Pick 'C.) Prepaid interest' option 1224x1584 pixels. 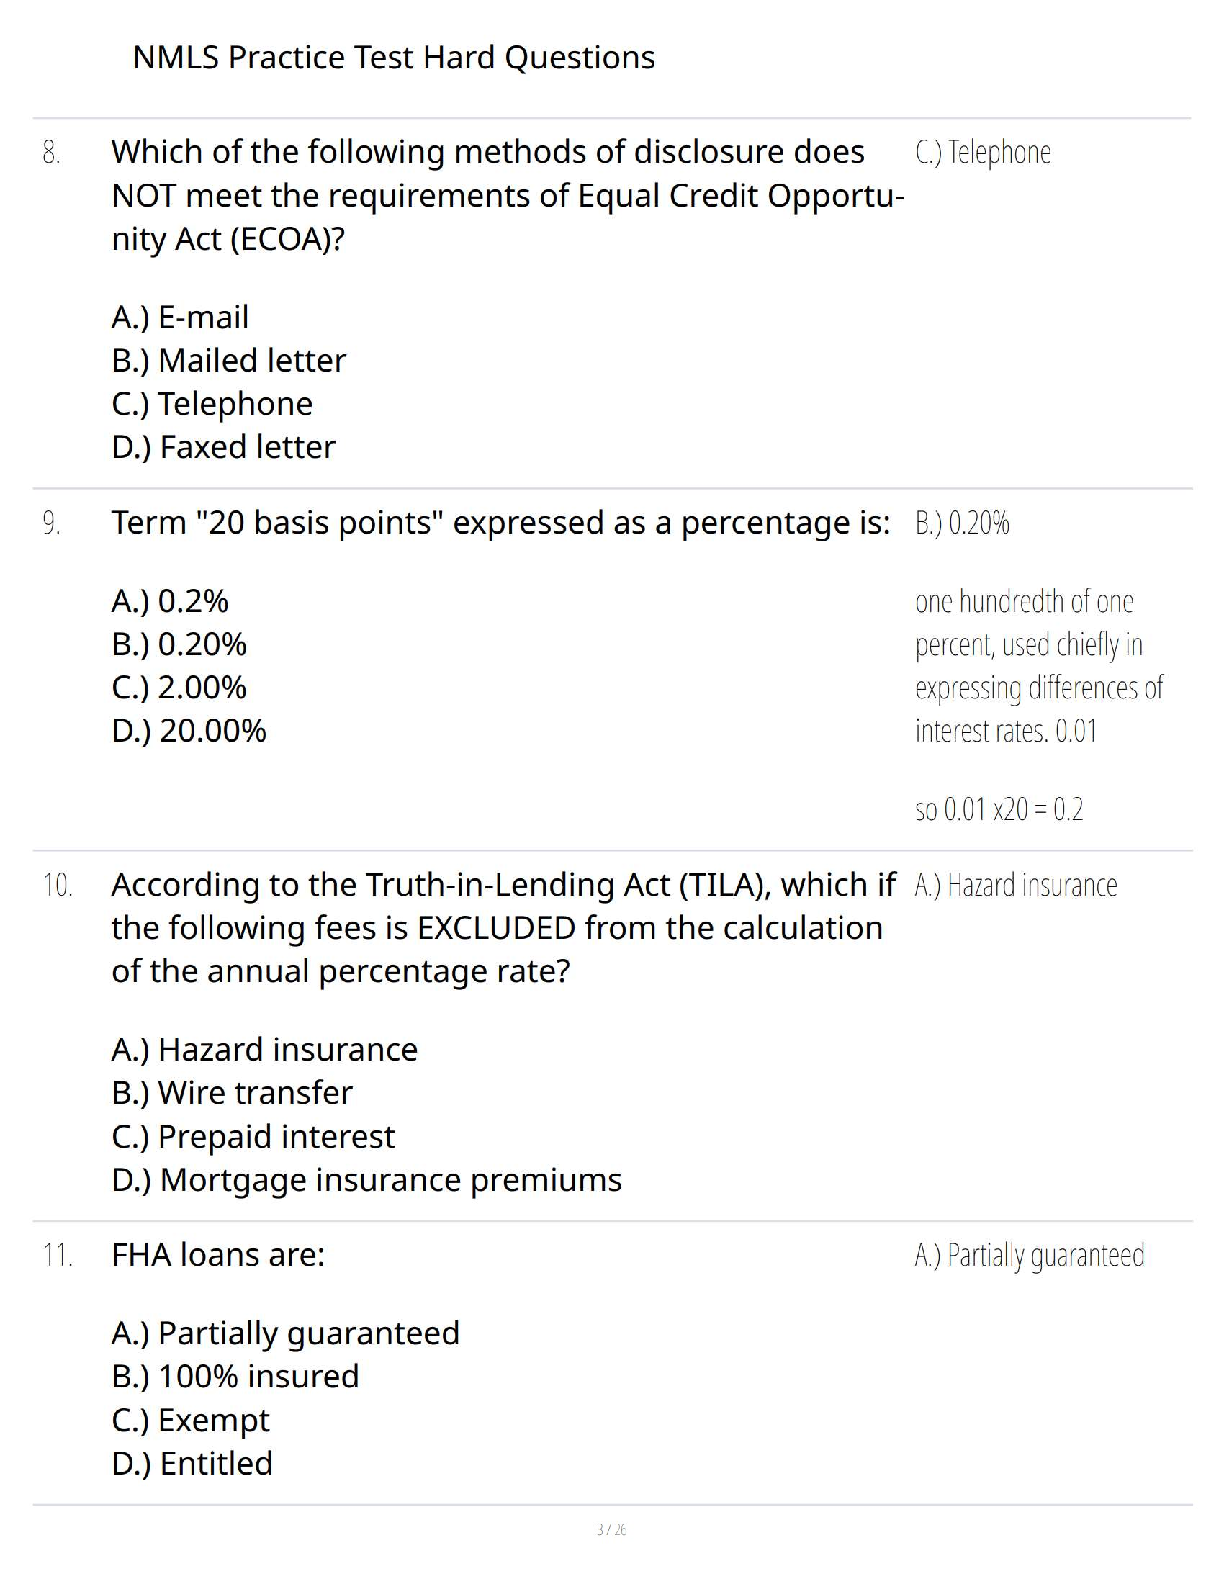[x=253, y=1137]
